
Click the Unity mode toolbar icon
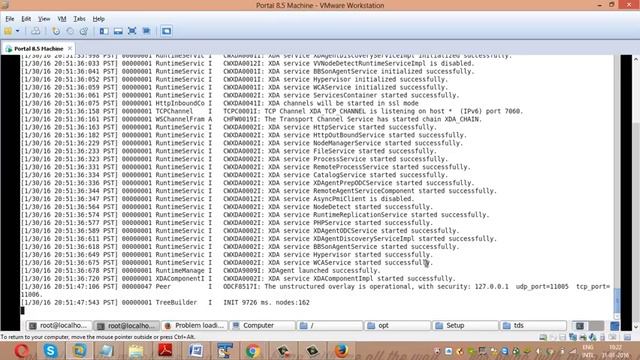(x=147, y=31)
